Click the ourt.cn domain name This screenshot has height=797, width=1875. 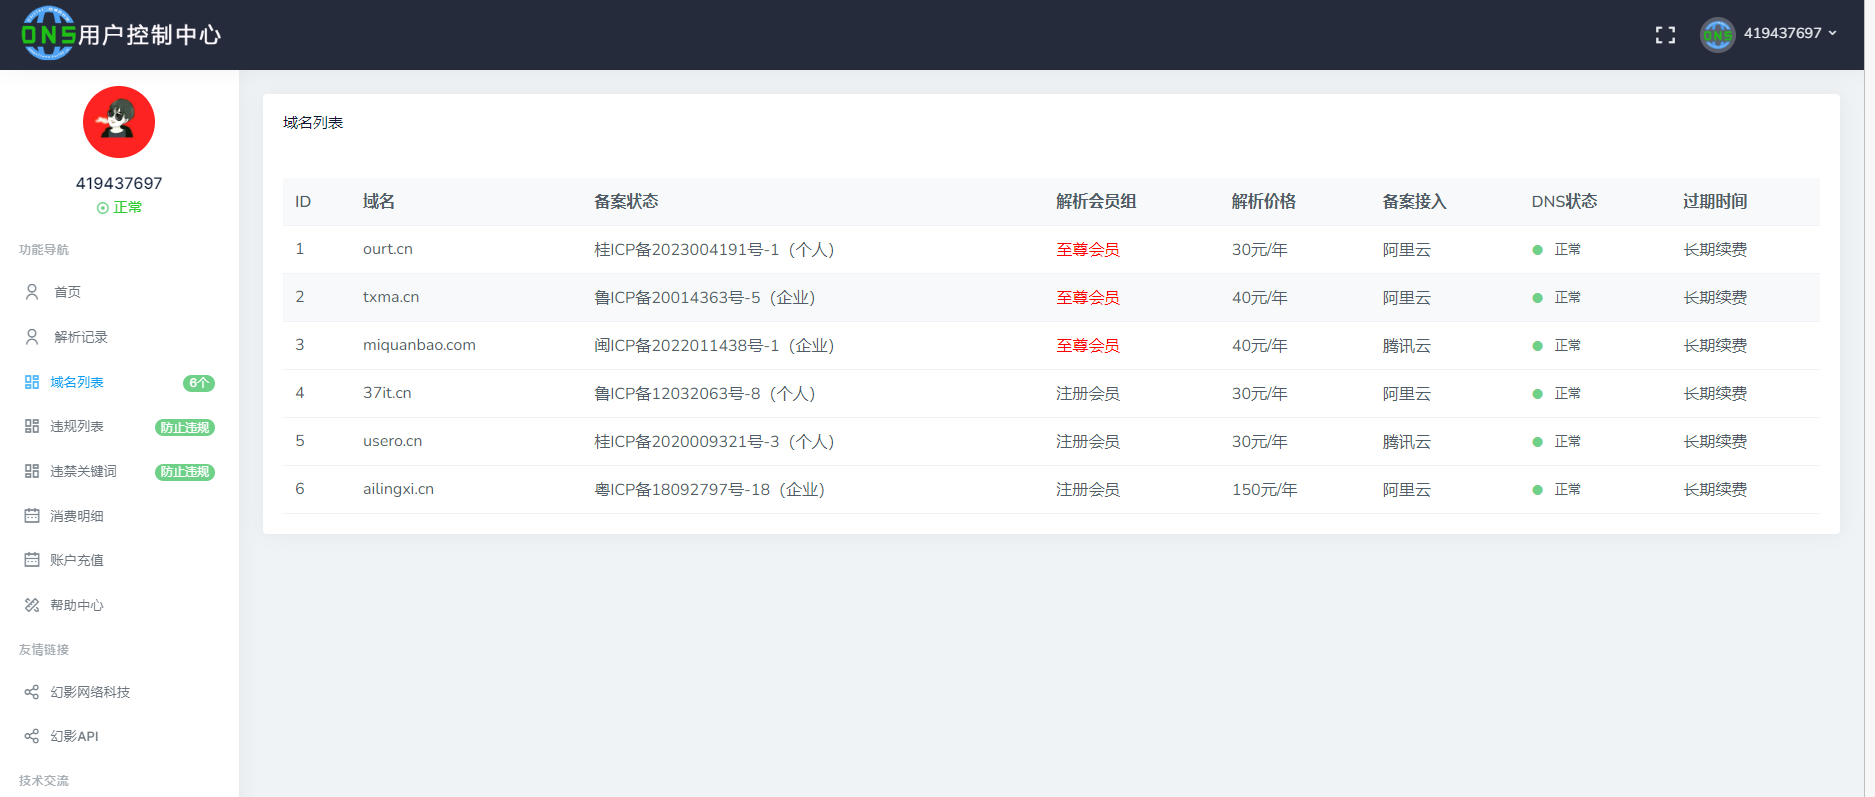(x=388, y=249)
